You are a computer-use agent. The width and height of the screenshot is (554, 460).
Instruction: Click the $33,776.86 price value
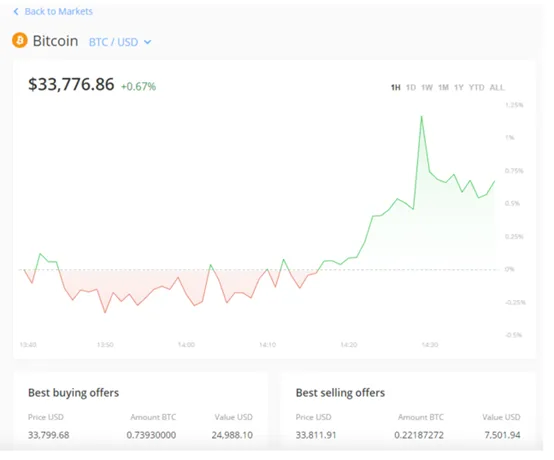click(71, 84)
